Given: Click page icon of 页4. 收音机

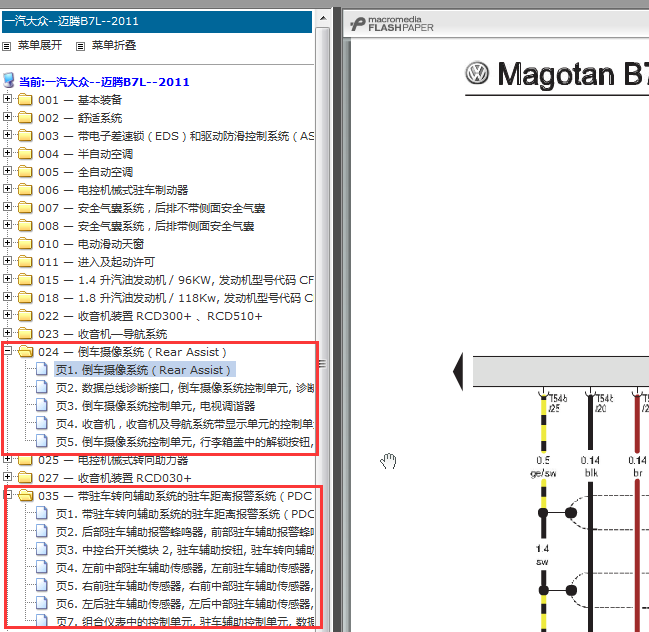Looking at the screenshot, I should (x=41, y=423).
